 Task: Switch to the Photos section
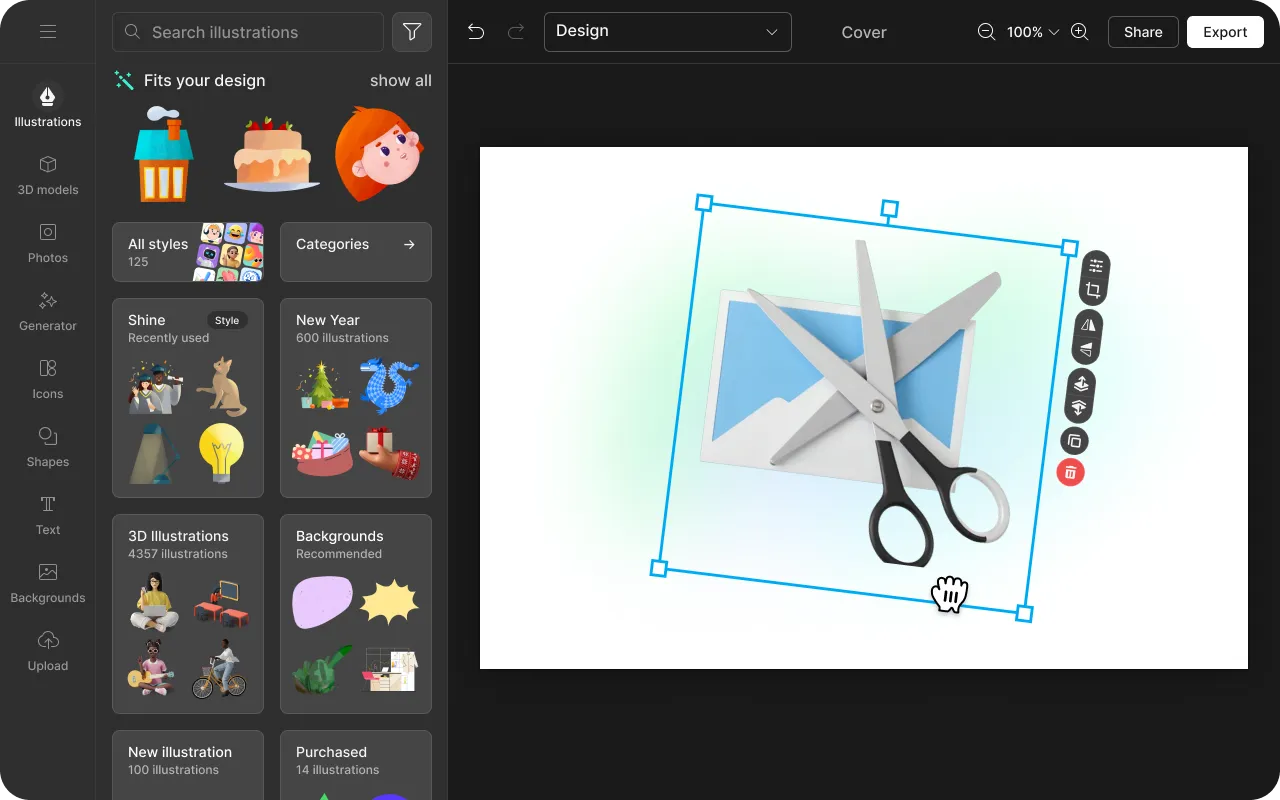pyautogui.click(x=47, y=243)
